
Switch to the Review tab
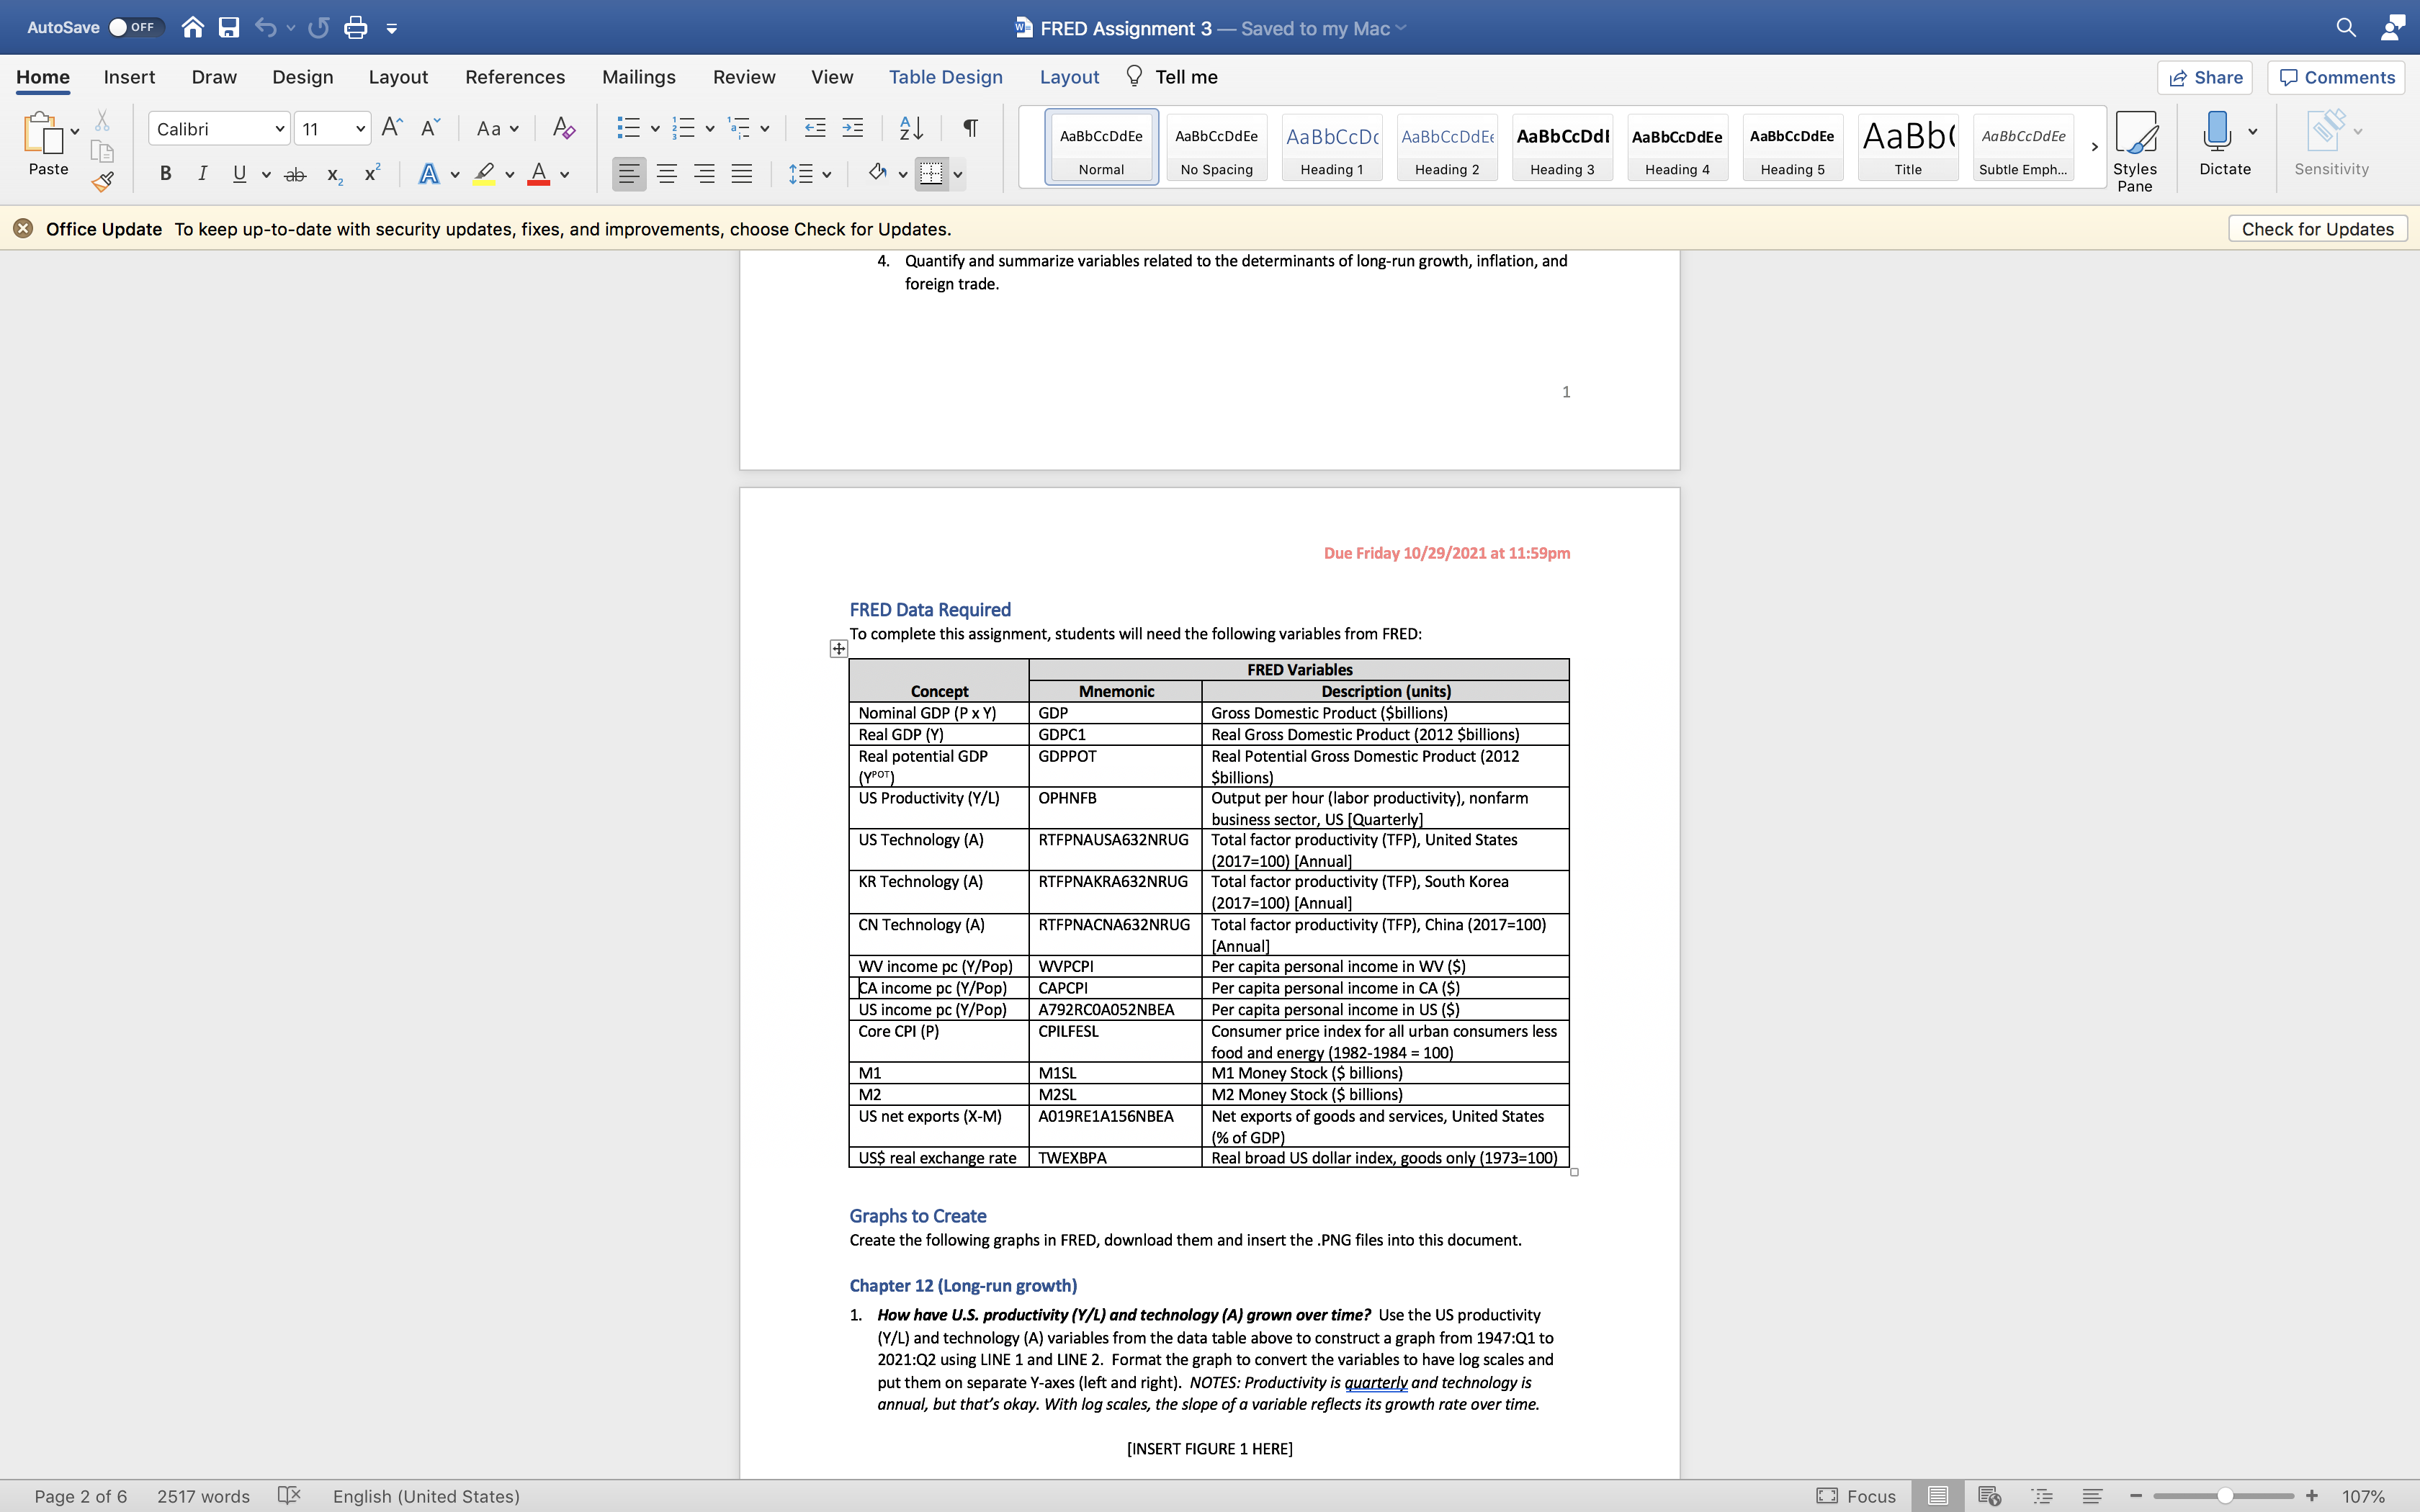tap(744, 76)
